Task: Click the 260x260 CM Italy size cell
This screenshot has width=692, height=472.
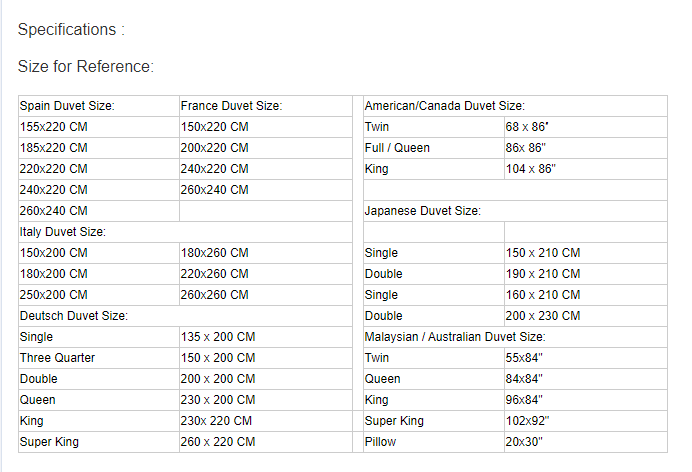Action: pyautogui.click(x=215, y=295)
